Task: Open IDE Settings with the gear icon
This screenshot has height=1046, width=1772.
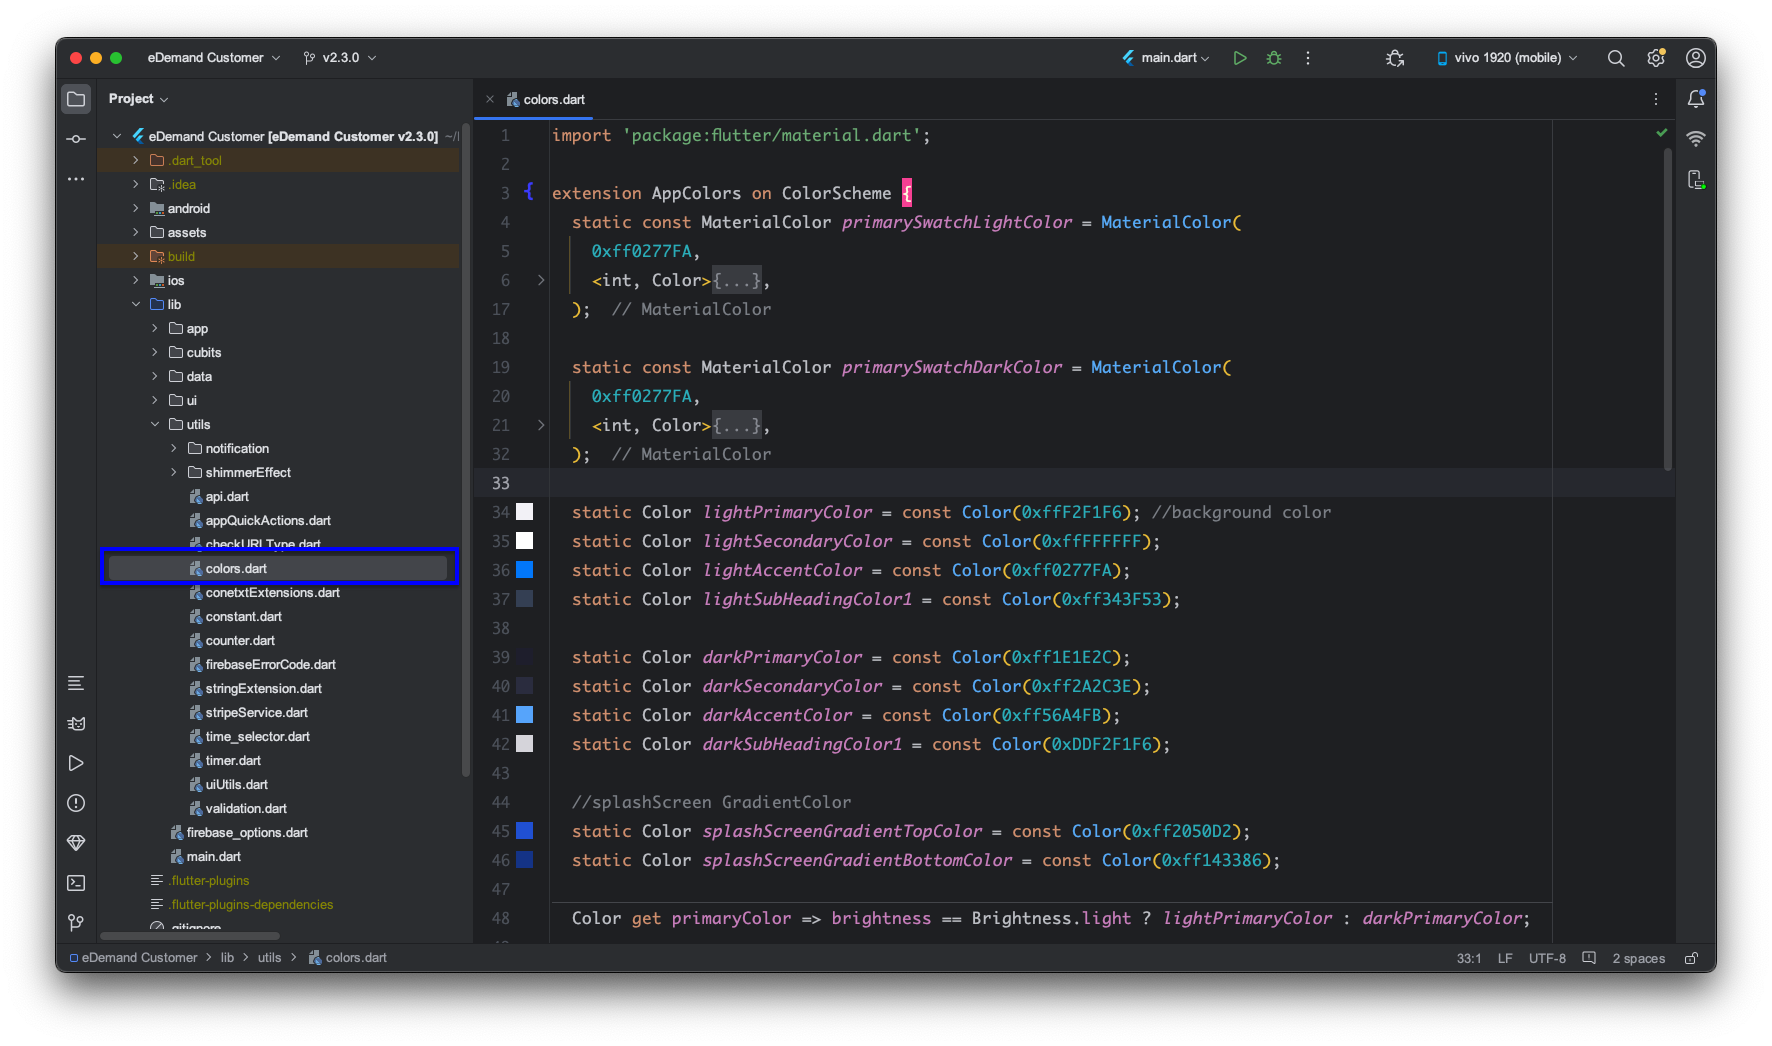Action: click(x=1655, y=57)
